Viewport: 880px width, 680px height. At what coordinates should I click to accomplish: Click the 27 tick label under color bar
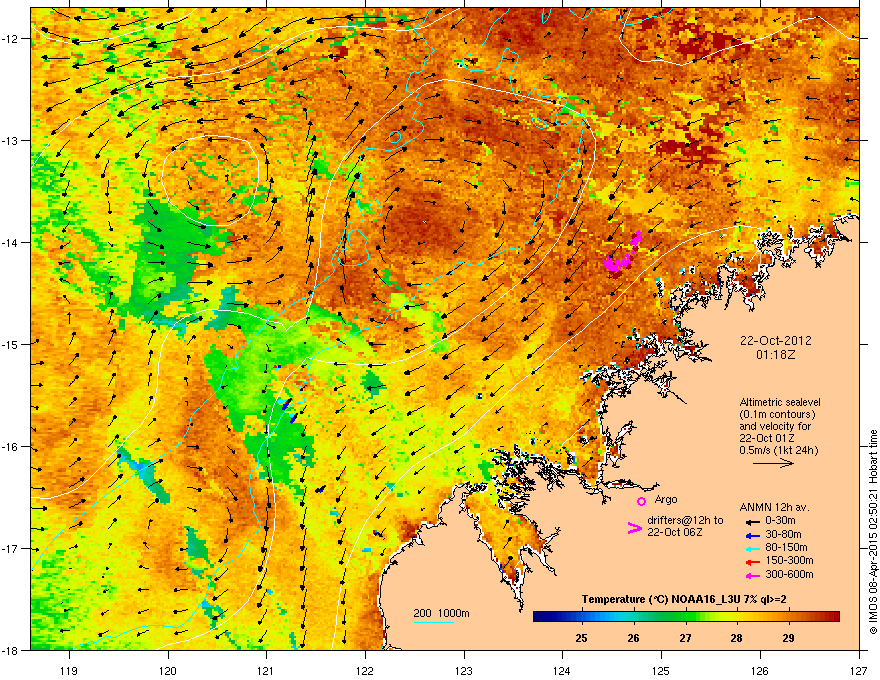point(685,638)
